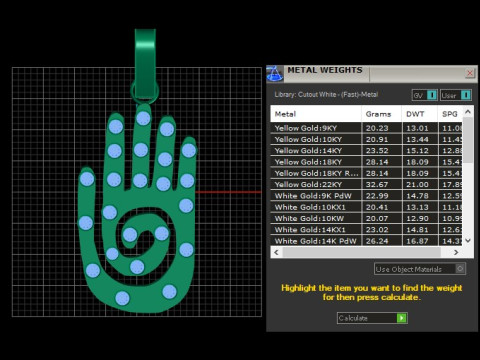Click the Metal Weights wizard hat icon
This screenshot has width=480, height=360.
(275, 74)
